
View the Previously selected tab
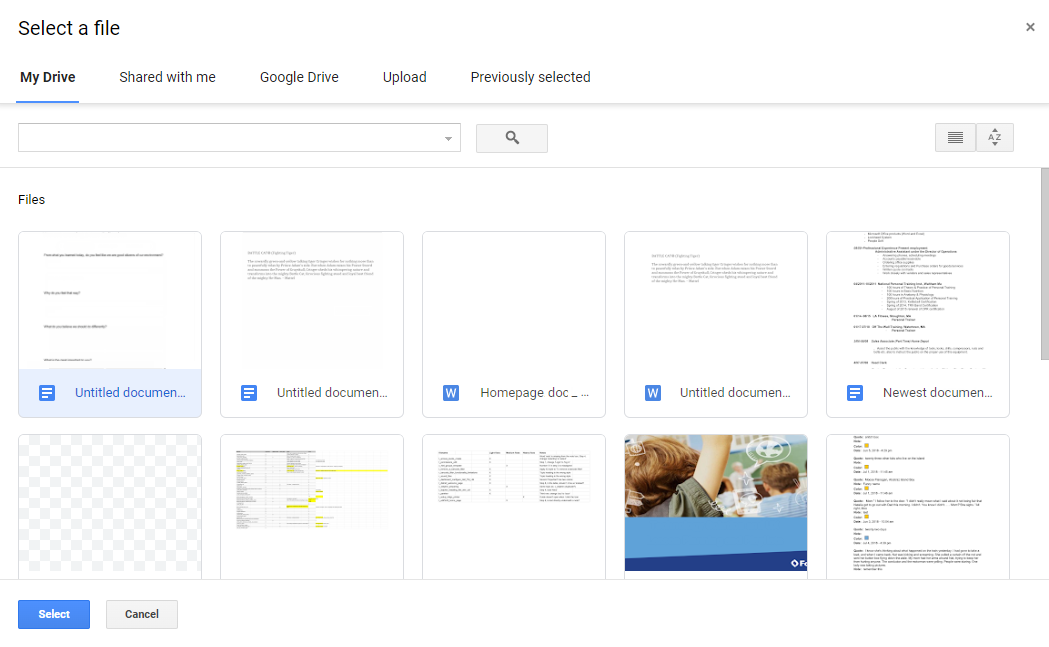[x=530, y=77]
